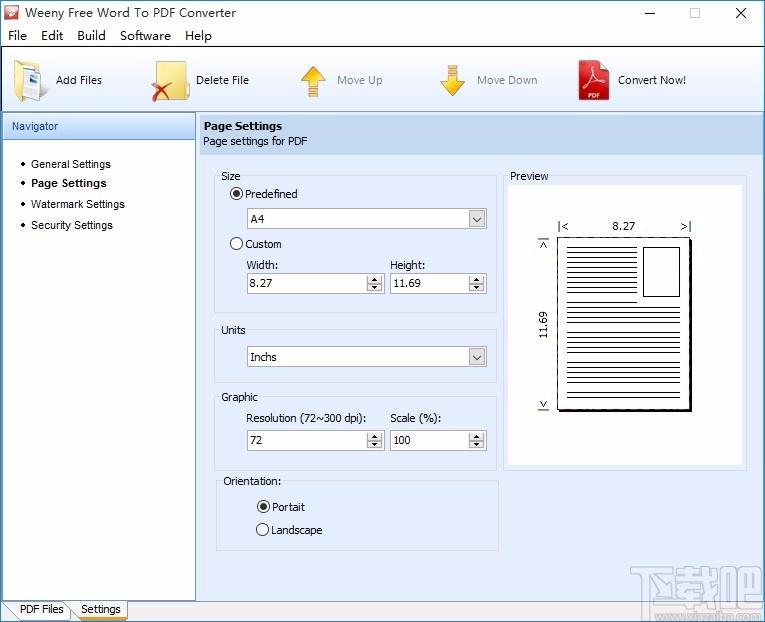Screen dimensions: 765x622
Task: Go to General Settings in Navigator
Action: [71, 164]
